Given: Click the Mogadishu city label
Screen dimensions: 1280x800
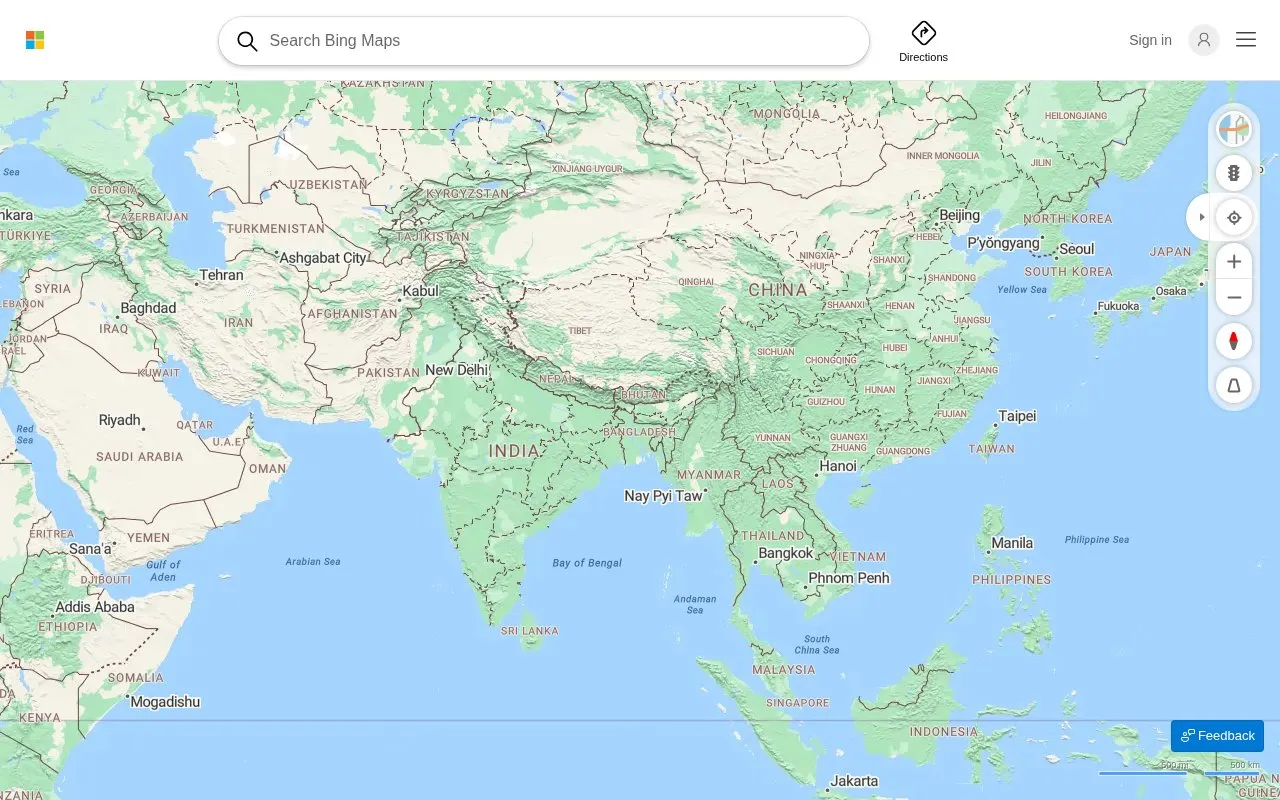Looking at the screenshot, I should pyautogui.click(x=165, y=702).
